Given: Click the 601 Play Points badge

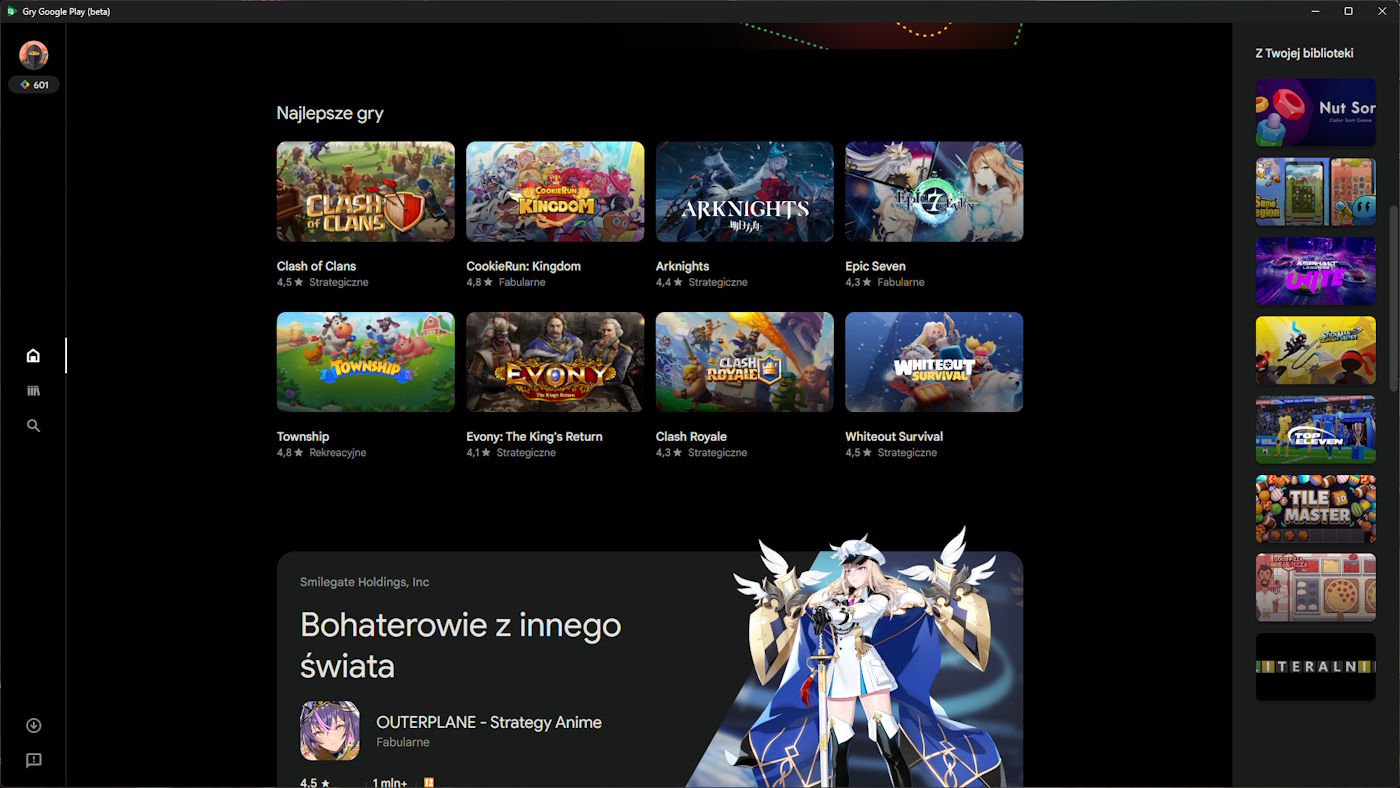Looking at the screenshot, I should coord(34,85).
